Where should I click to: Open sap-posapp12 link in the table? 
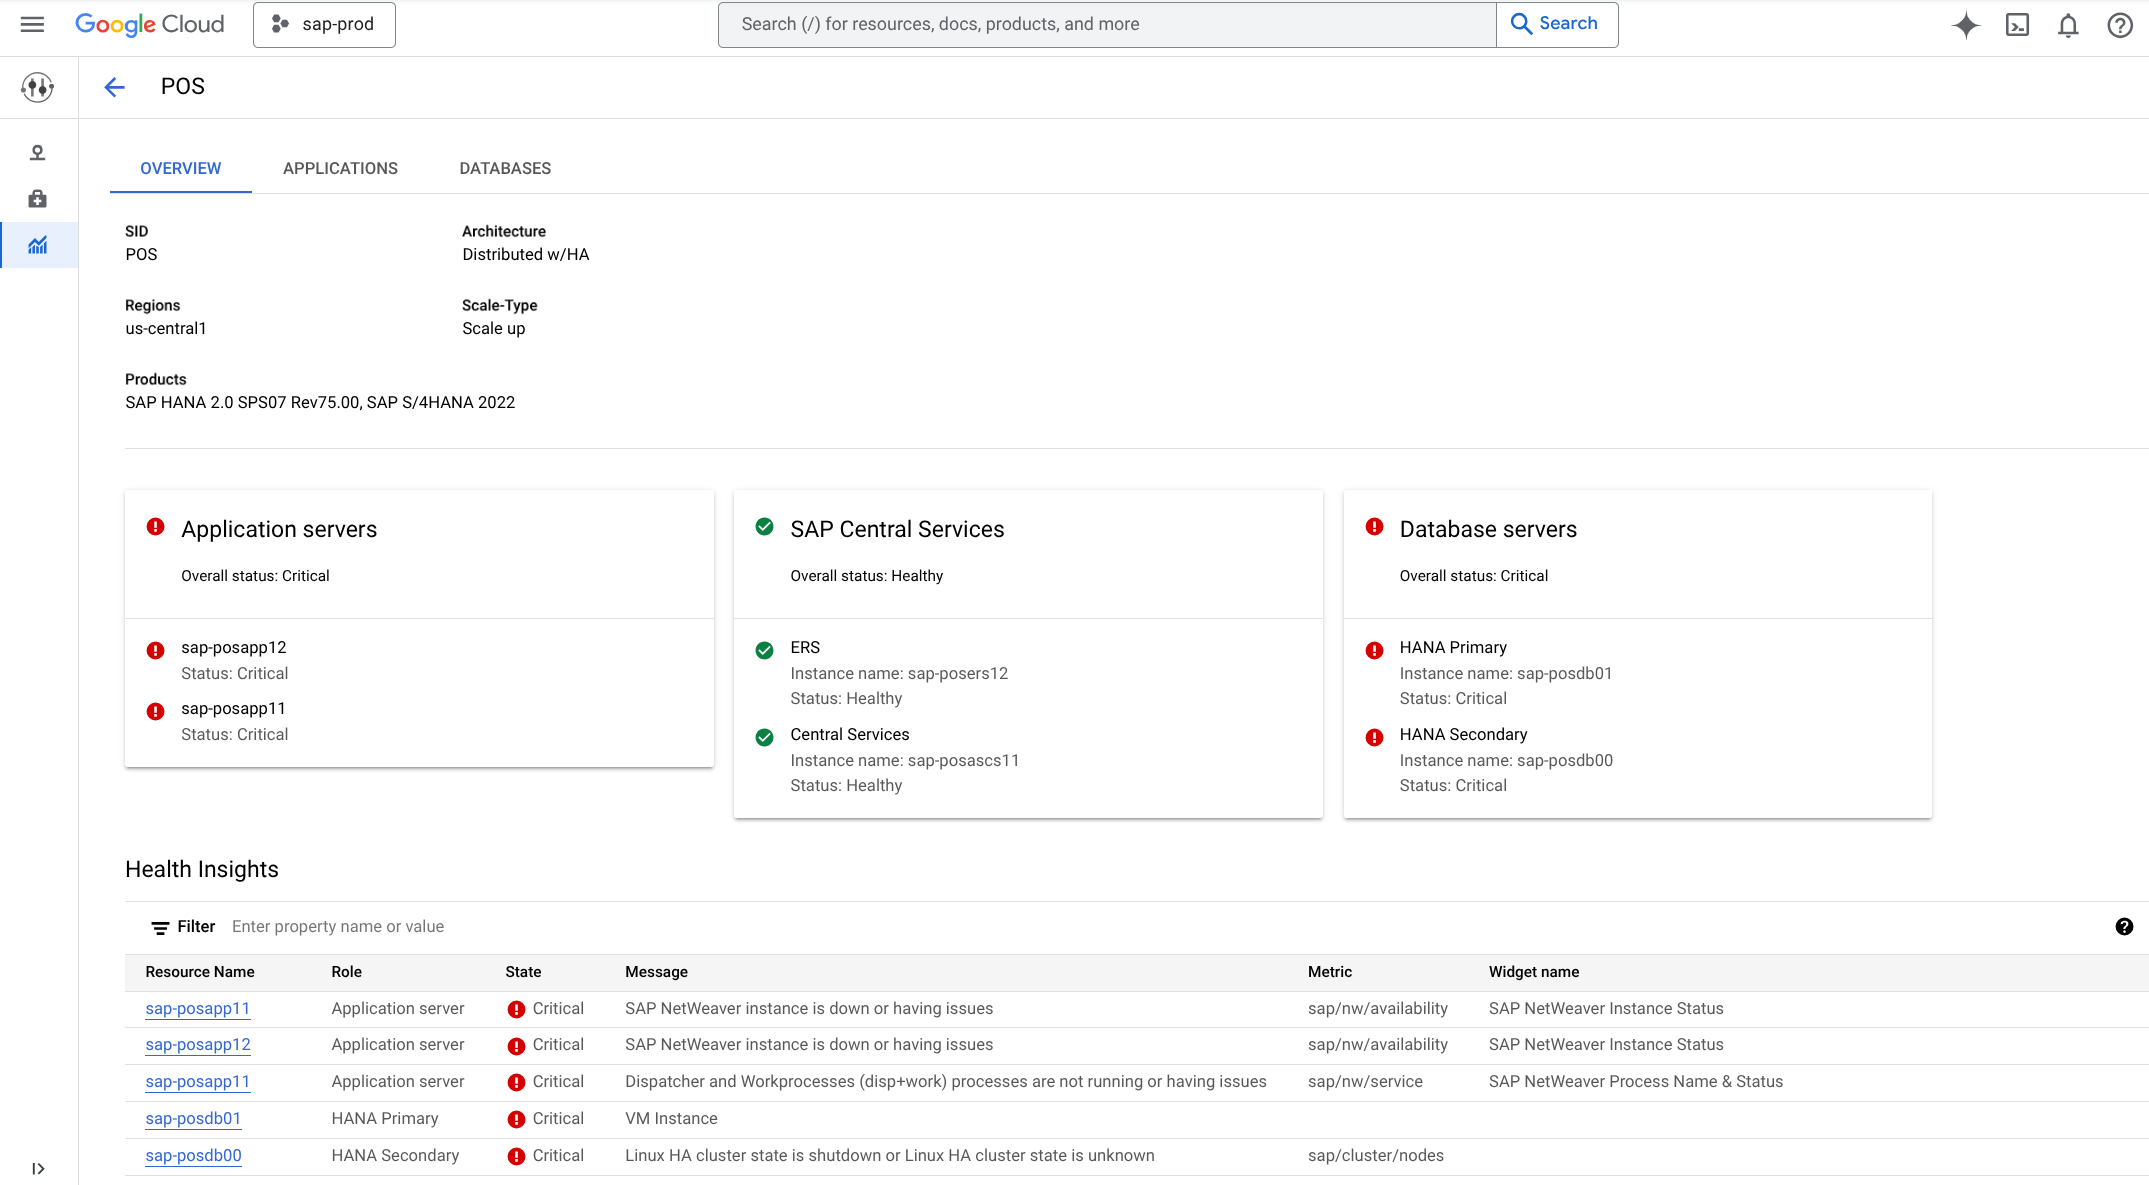tap(198, 1045)
